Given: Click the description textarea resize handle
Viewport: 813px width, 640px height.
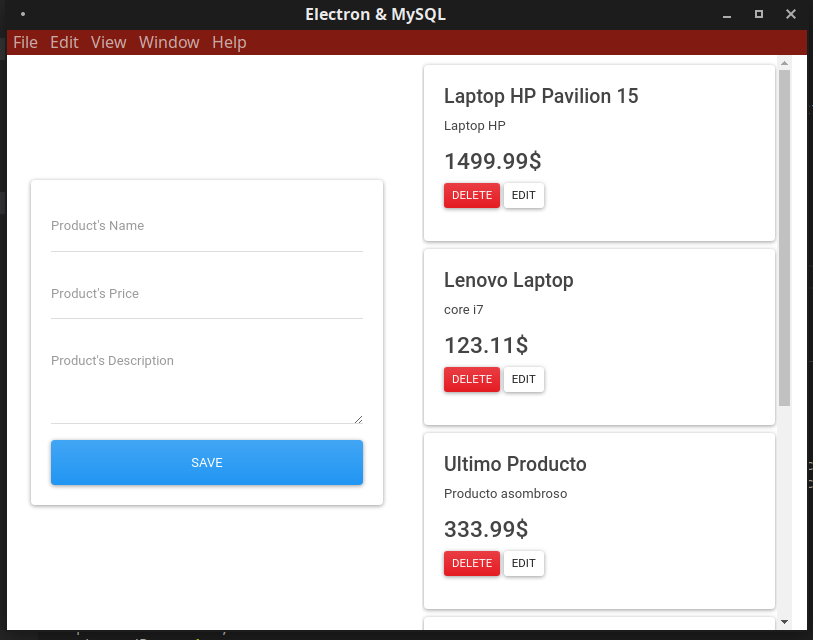Looking at the screenshot, I should 358,419.
